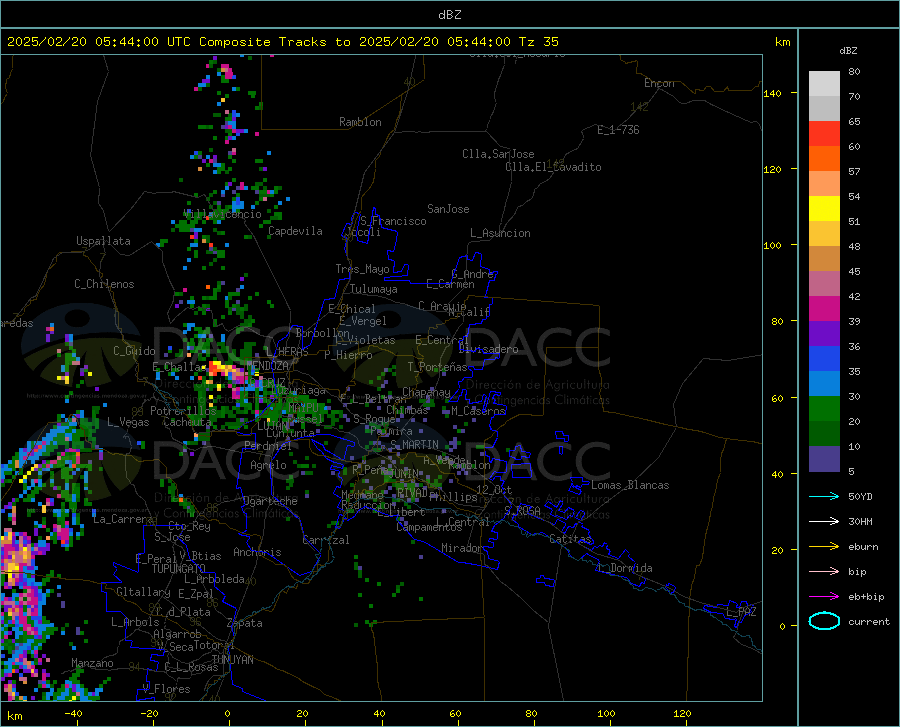Click the dBZ heading above the color scale
This screenshot has width=900, height=727.
point(848,50)
